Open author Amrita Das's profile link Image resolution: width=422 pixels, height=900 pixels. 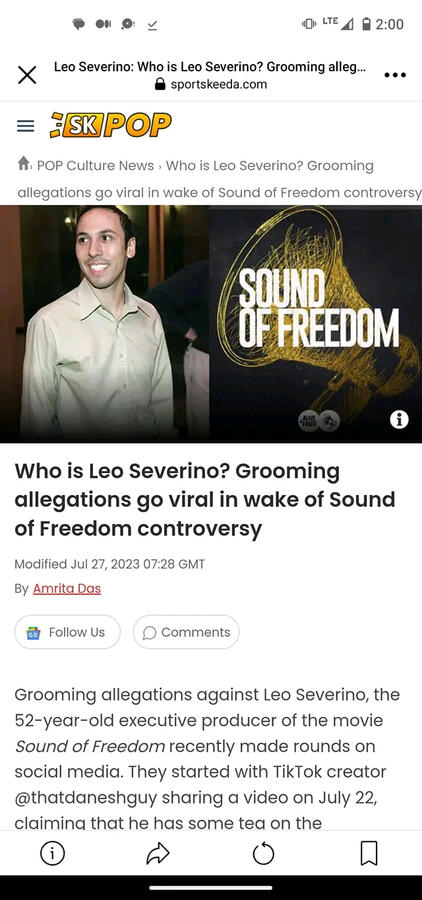click(67, 589)
